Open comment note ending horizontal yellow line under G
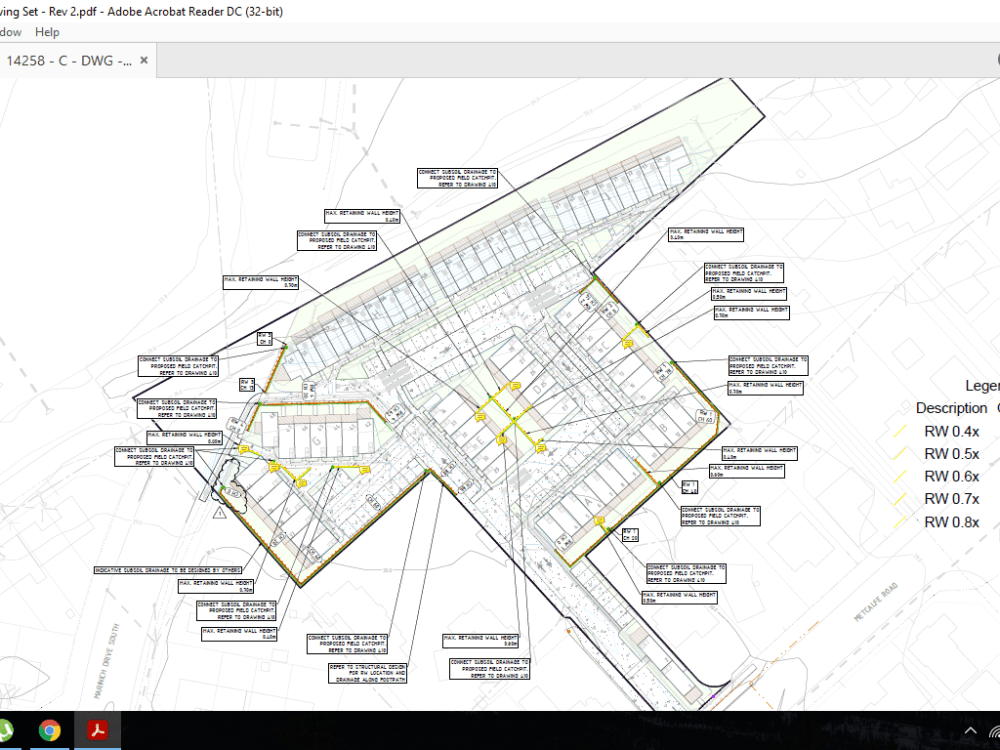The height and width of the screenshot is (750, 1000). tap(365, 470)
